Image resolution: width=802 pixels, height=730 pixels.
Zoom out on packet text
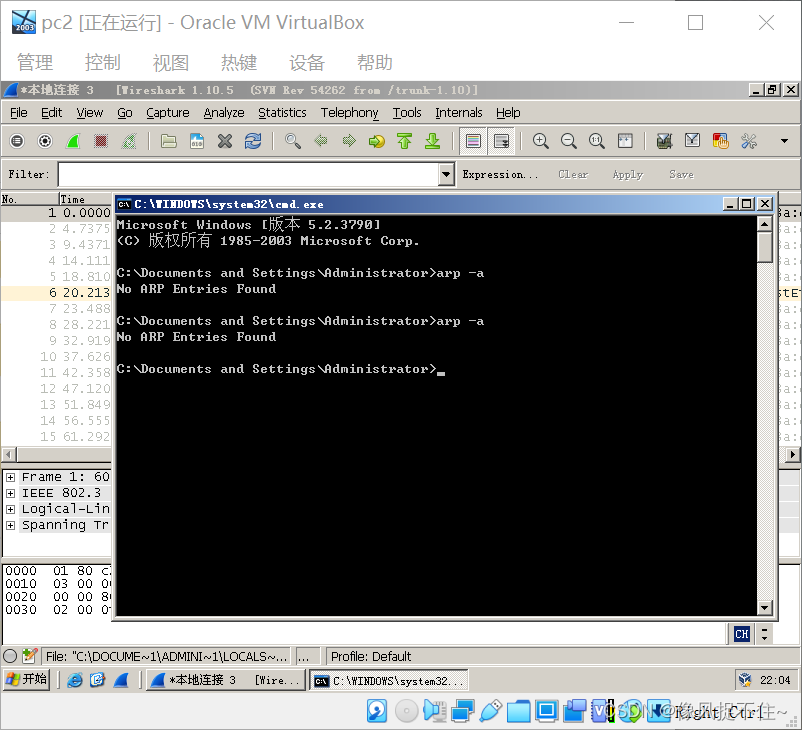[569, 141]
